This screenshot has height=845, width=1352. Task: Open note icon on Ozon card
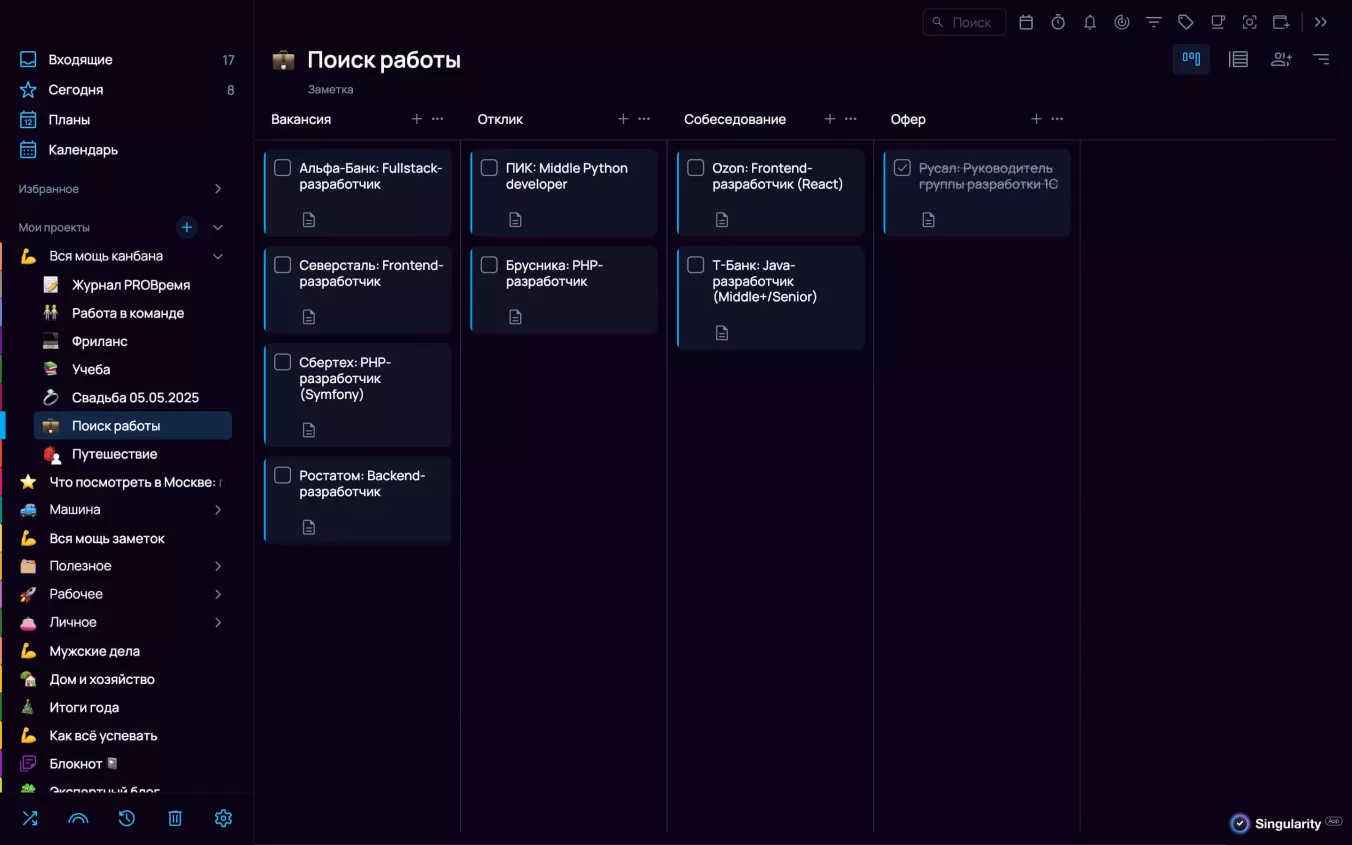[722, 220]
